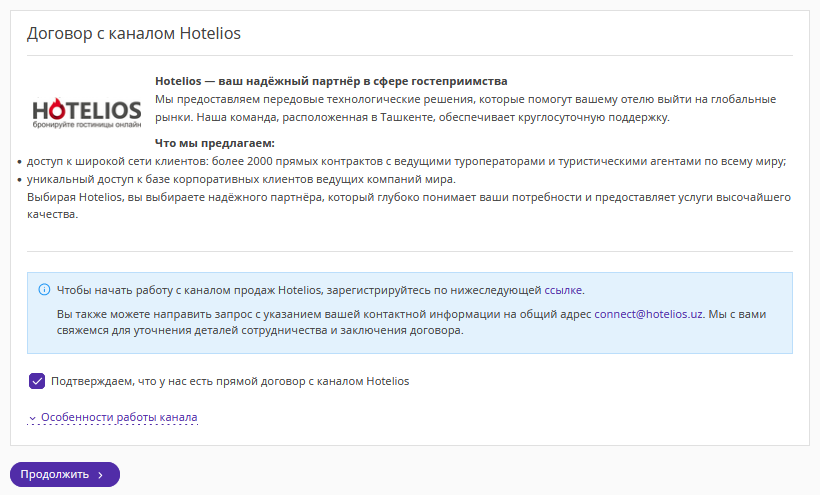
Task: Click the checkbox label about direct contract
Action: pyautogui.click(x=230, y=381)
